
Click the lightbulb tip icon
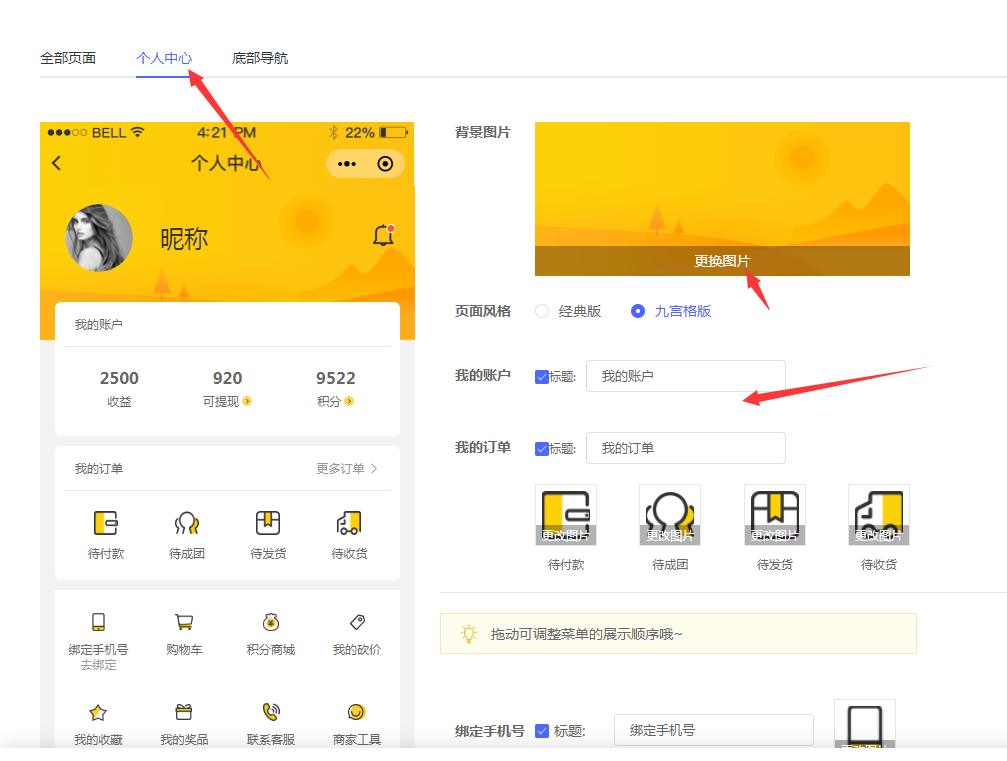pyautogui.click(x=469, y=634)
